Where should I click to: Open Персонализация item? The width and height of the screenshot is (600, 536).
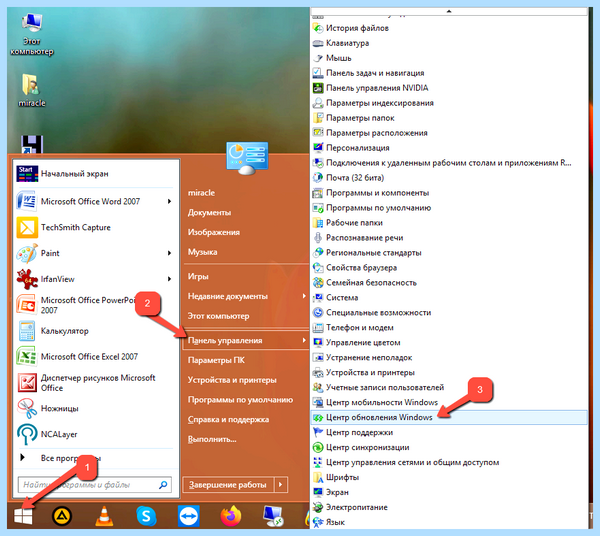(449, 148)
